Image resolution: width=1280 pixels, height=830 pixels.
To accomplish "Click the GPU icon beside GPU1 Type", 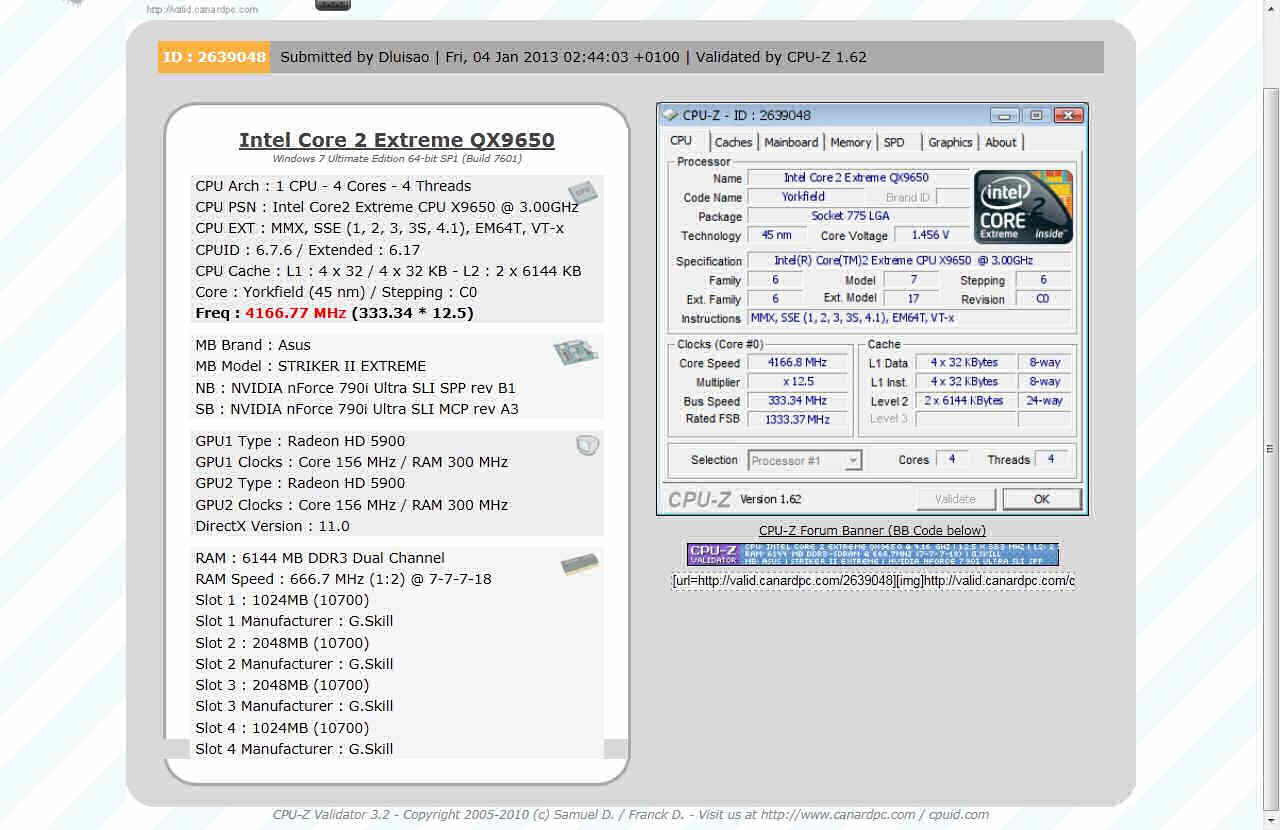I will pos(588,445).
